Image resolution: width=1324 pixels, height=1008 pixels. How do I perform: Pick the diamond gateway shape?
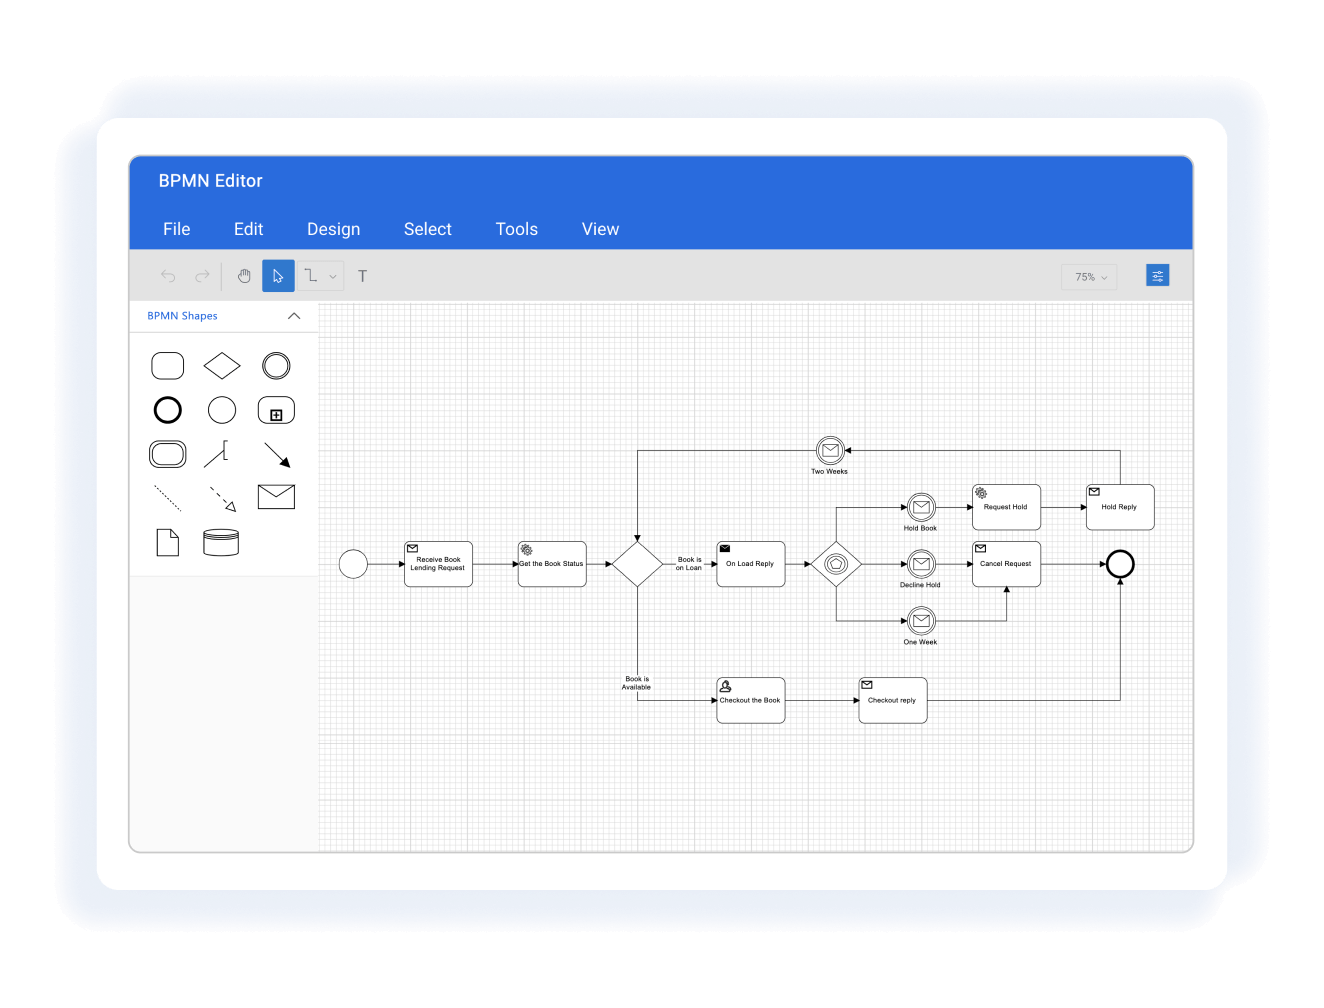click(x=222, y=366)
